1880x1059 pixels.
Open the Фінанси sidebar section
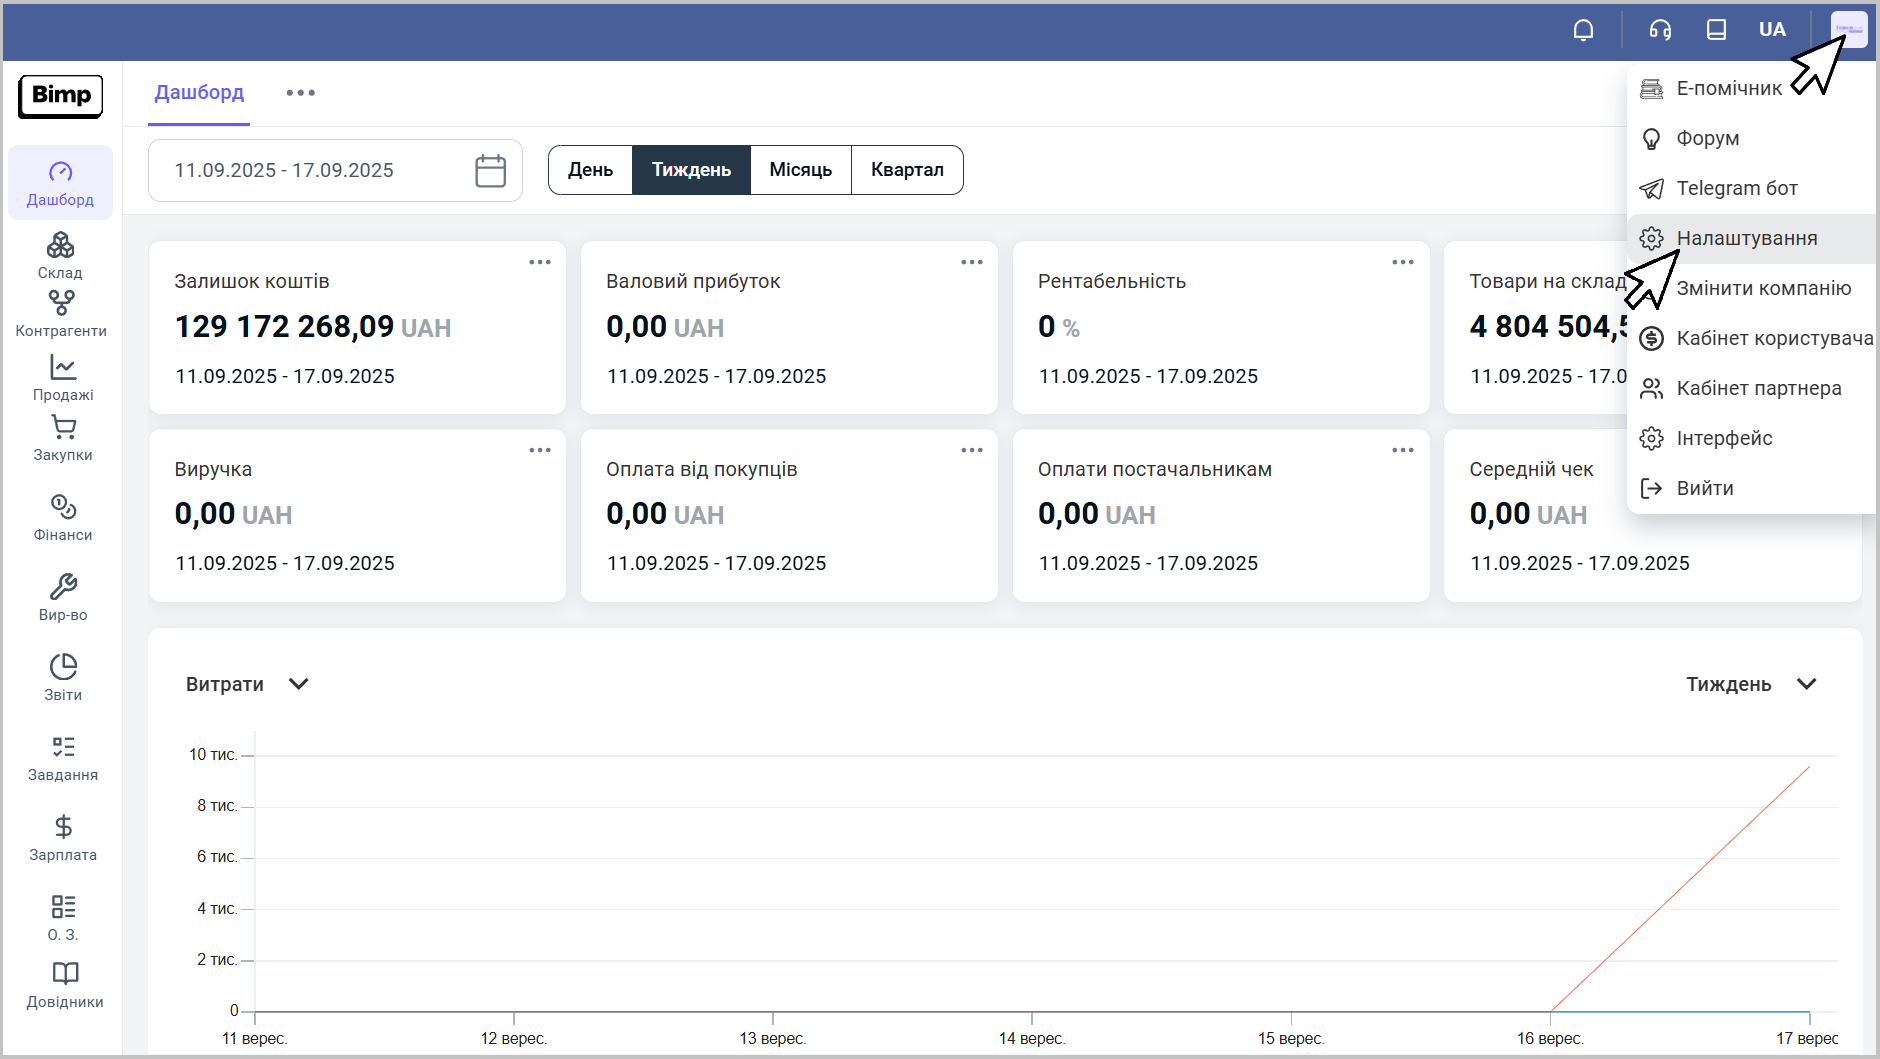pos(63,517)
